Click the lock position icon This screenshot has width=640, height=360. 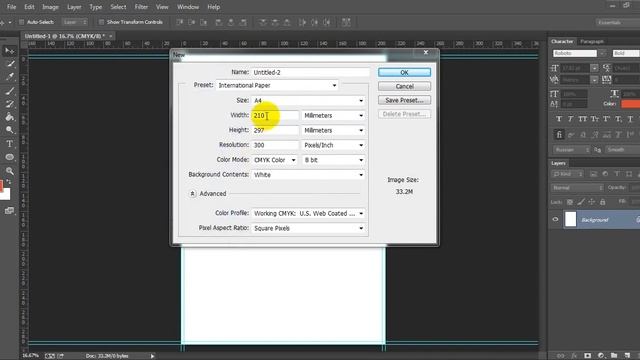[591, 202]
